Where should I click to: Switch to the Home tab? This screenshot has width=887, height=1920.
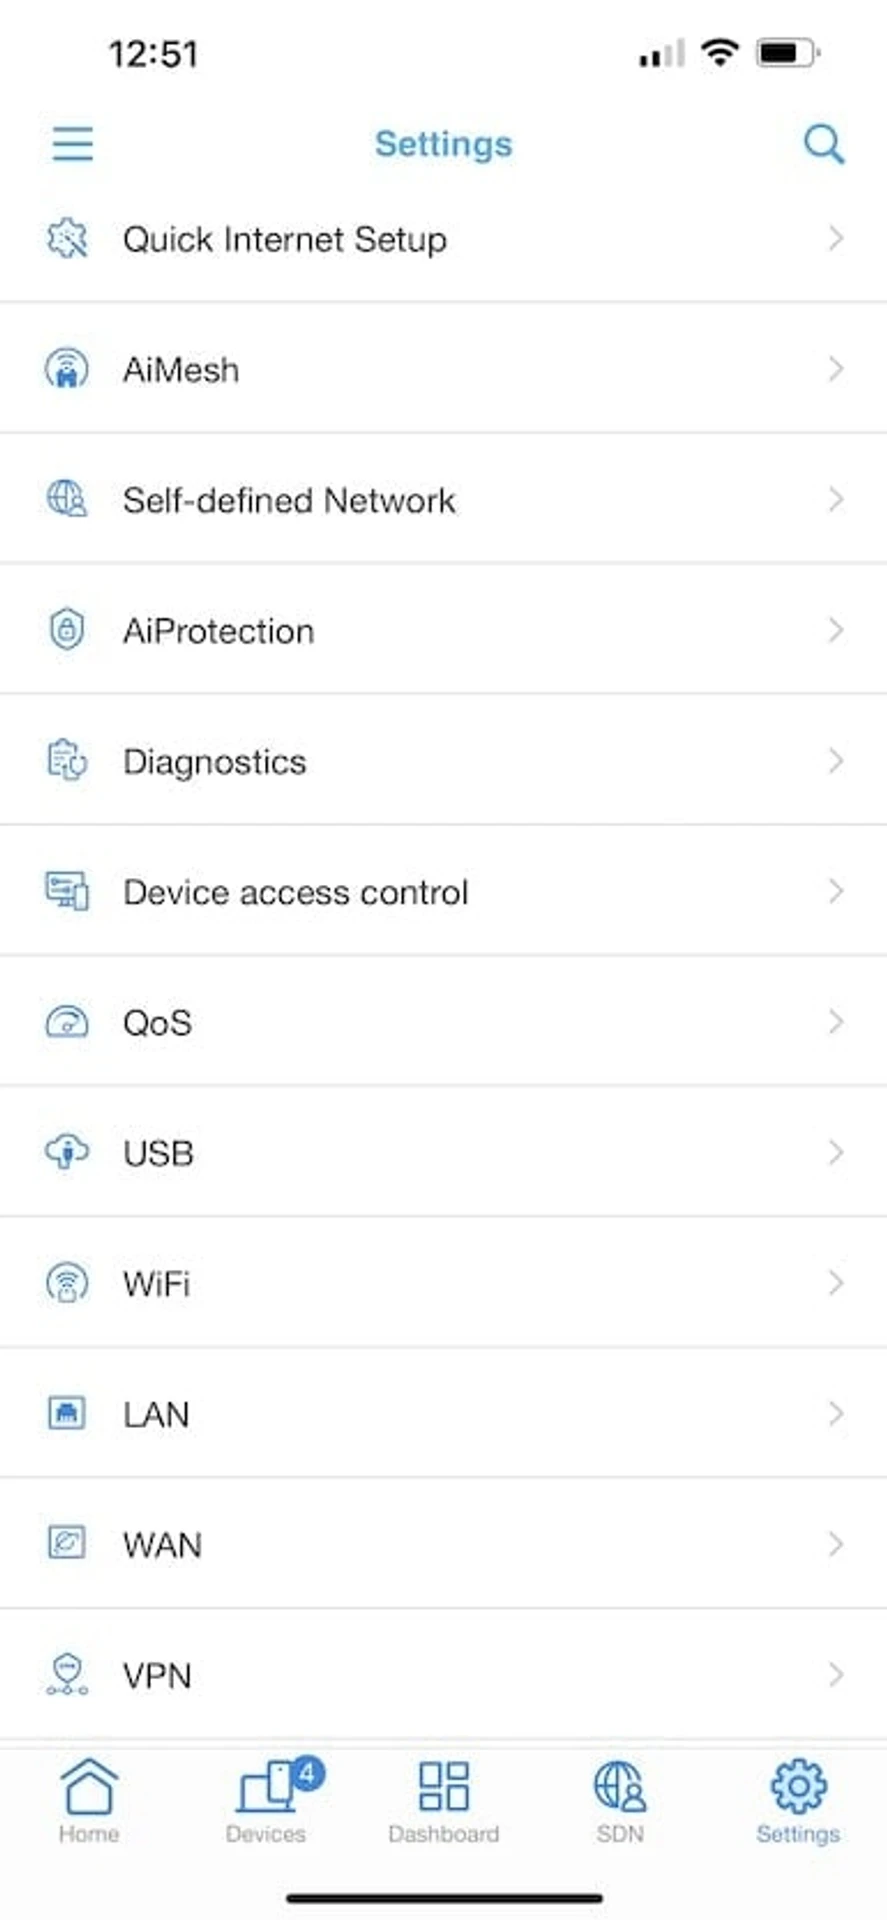pos(89,1801)
